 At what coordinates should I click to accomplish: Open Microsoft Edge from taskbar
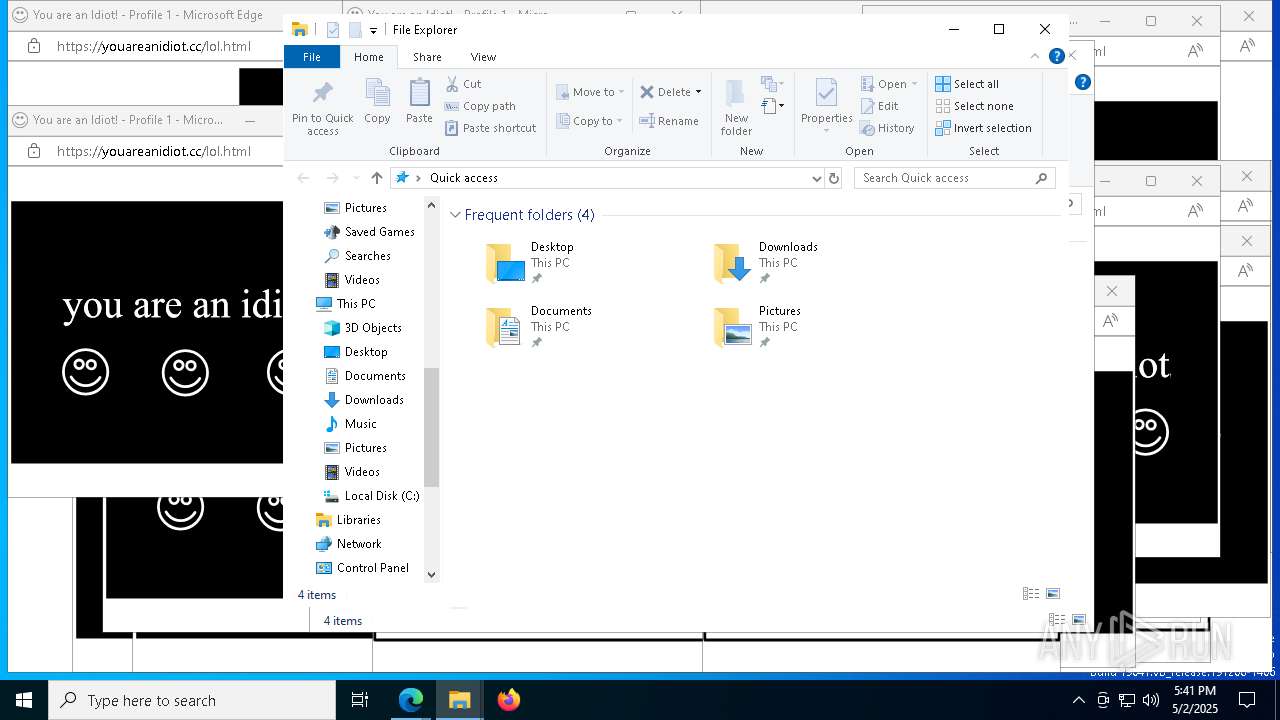click(x=411, y=700)
